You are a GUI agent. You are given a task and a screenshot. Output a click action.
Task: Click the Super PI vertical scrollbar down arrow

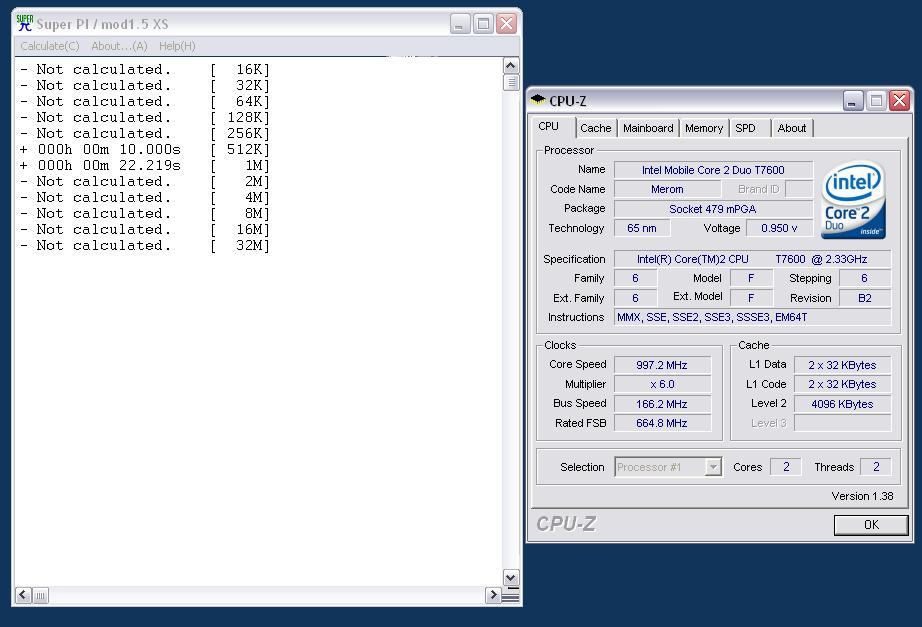click(x=510, y=578)
